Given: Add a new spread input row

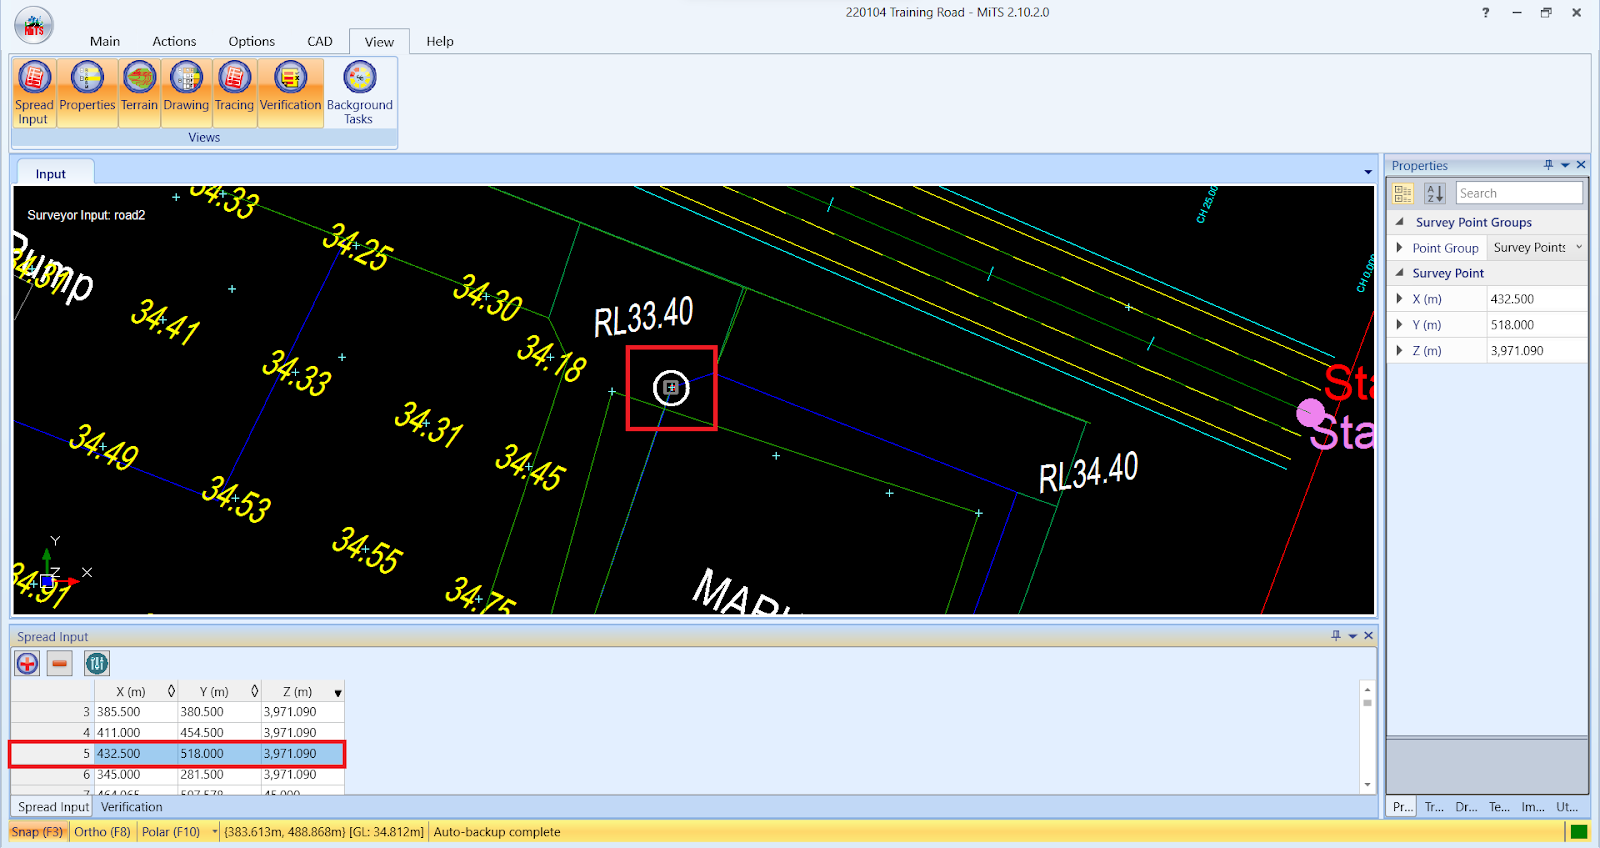Looking at the screenshot, I should [x=27, y=663].
